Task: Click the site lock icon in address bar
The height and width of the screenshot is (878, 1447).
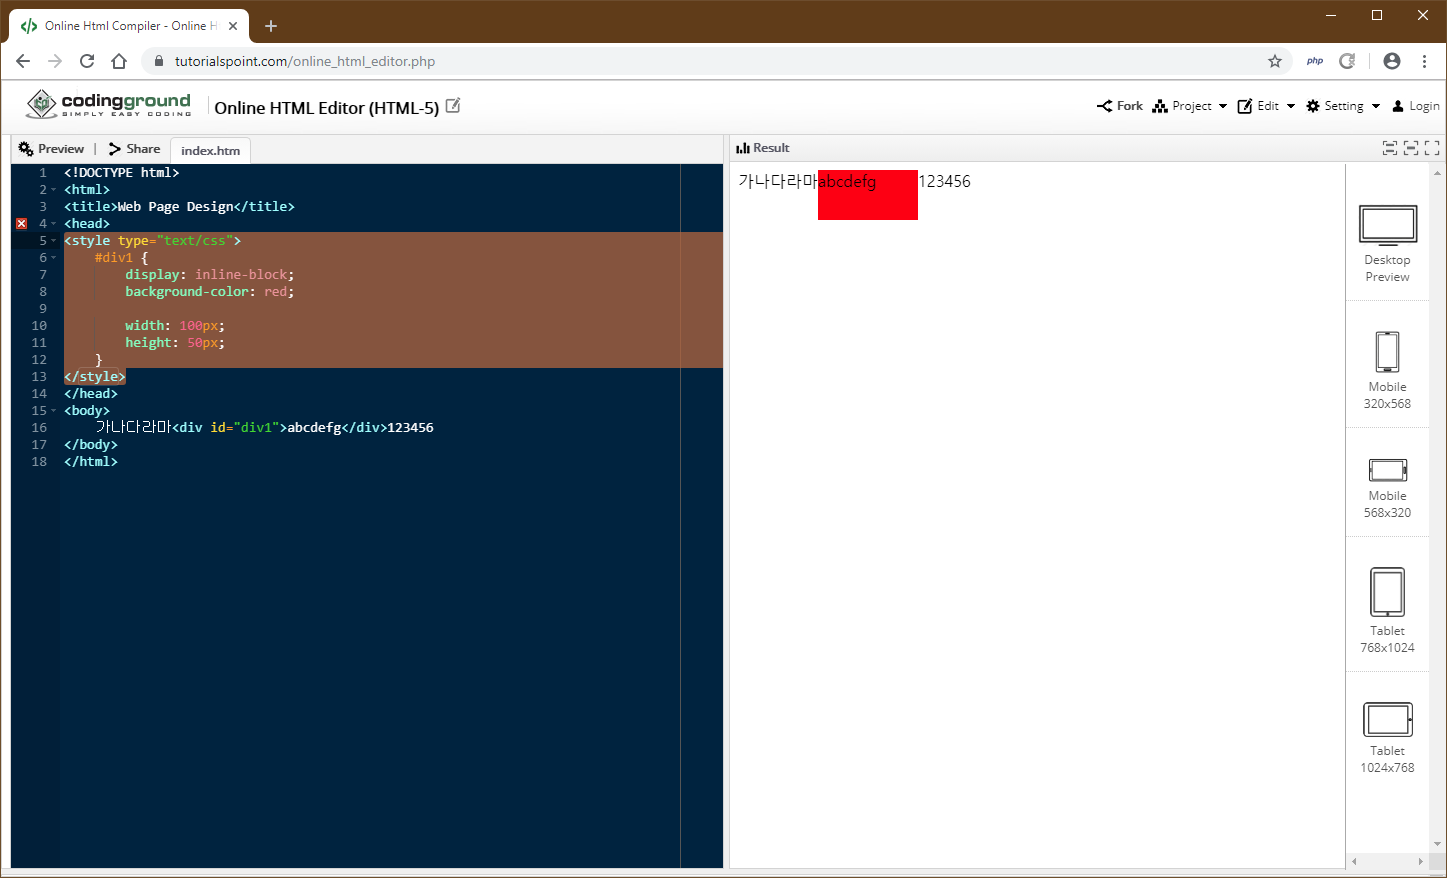Action: point(159,61)
